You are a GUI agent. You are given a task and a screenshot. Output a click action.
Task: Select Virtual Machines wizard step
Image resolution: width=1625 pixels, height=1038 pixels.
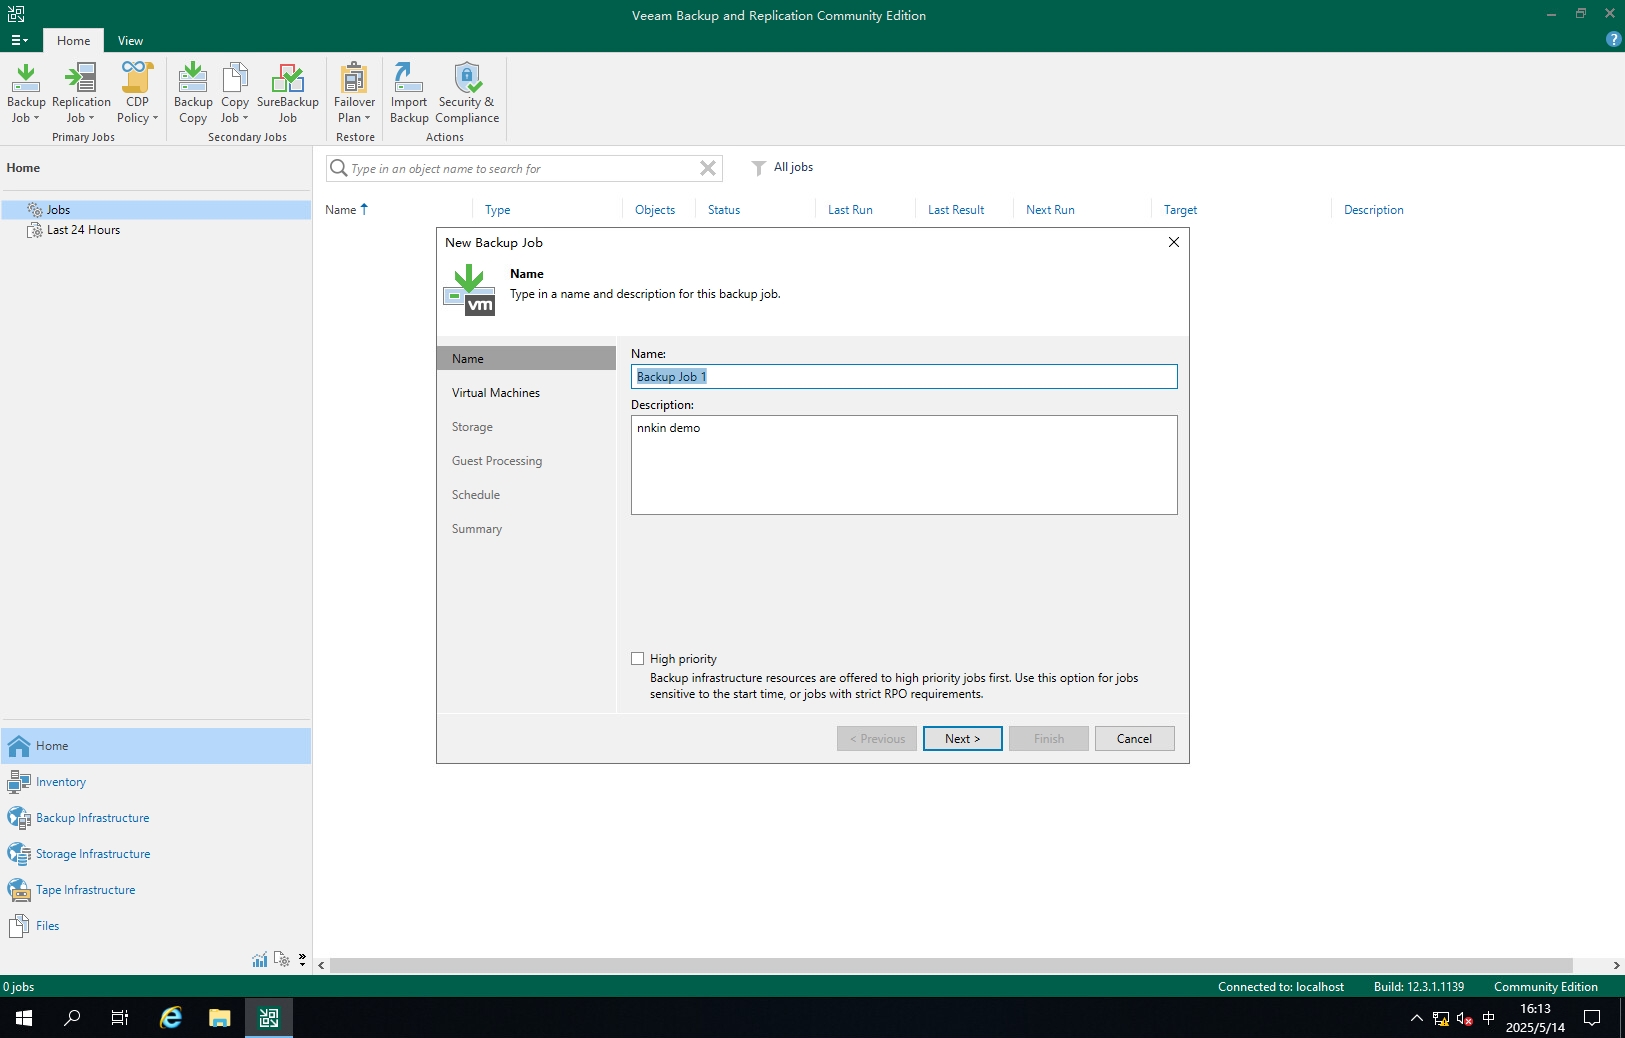[495, 393]
